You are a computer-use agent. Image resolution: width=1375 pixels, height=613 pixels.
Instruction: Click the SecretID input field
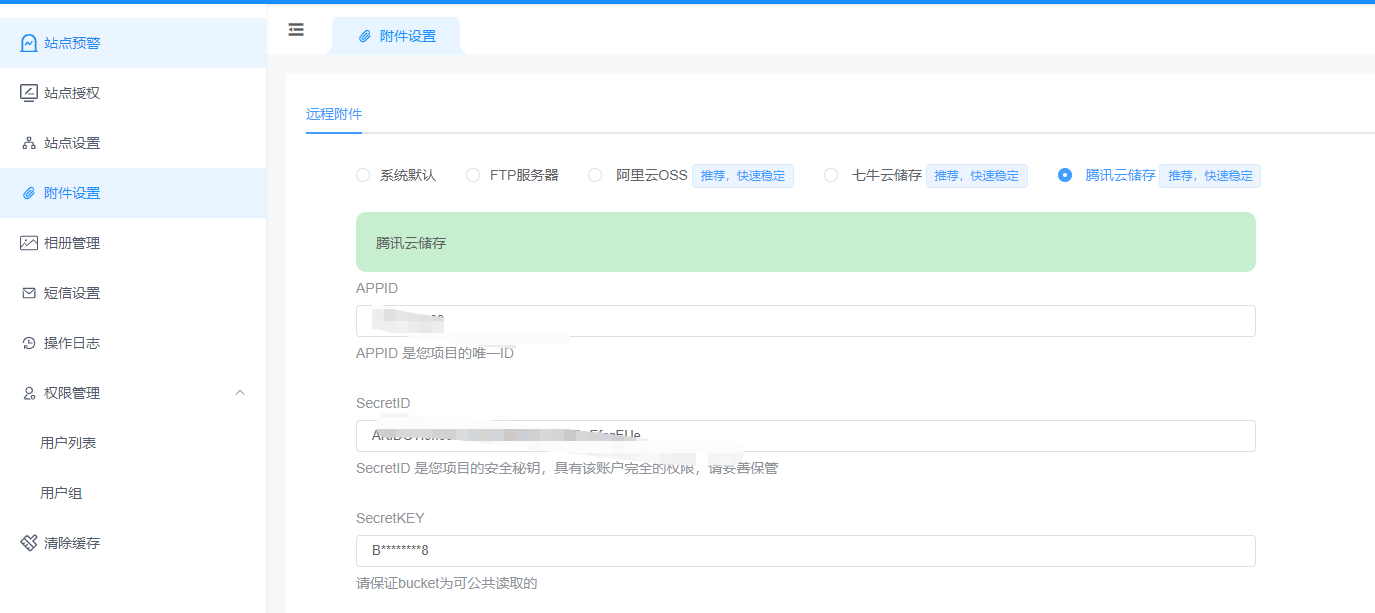pos(805,436)
